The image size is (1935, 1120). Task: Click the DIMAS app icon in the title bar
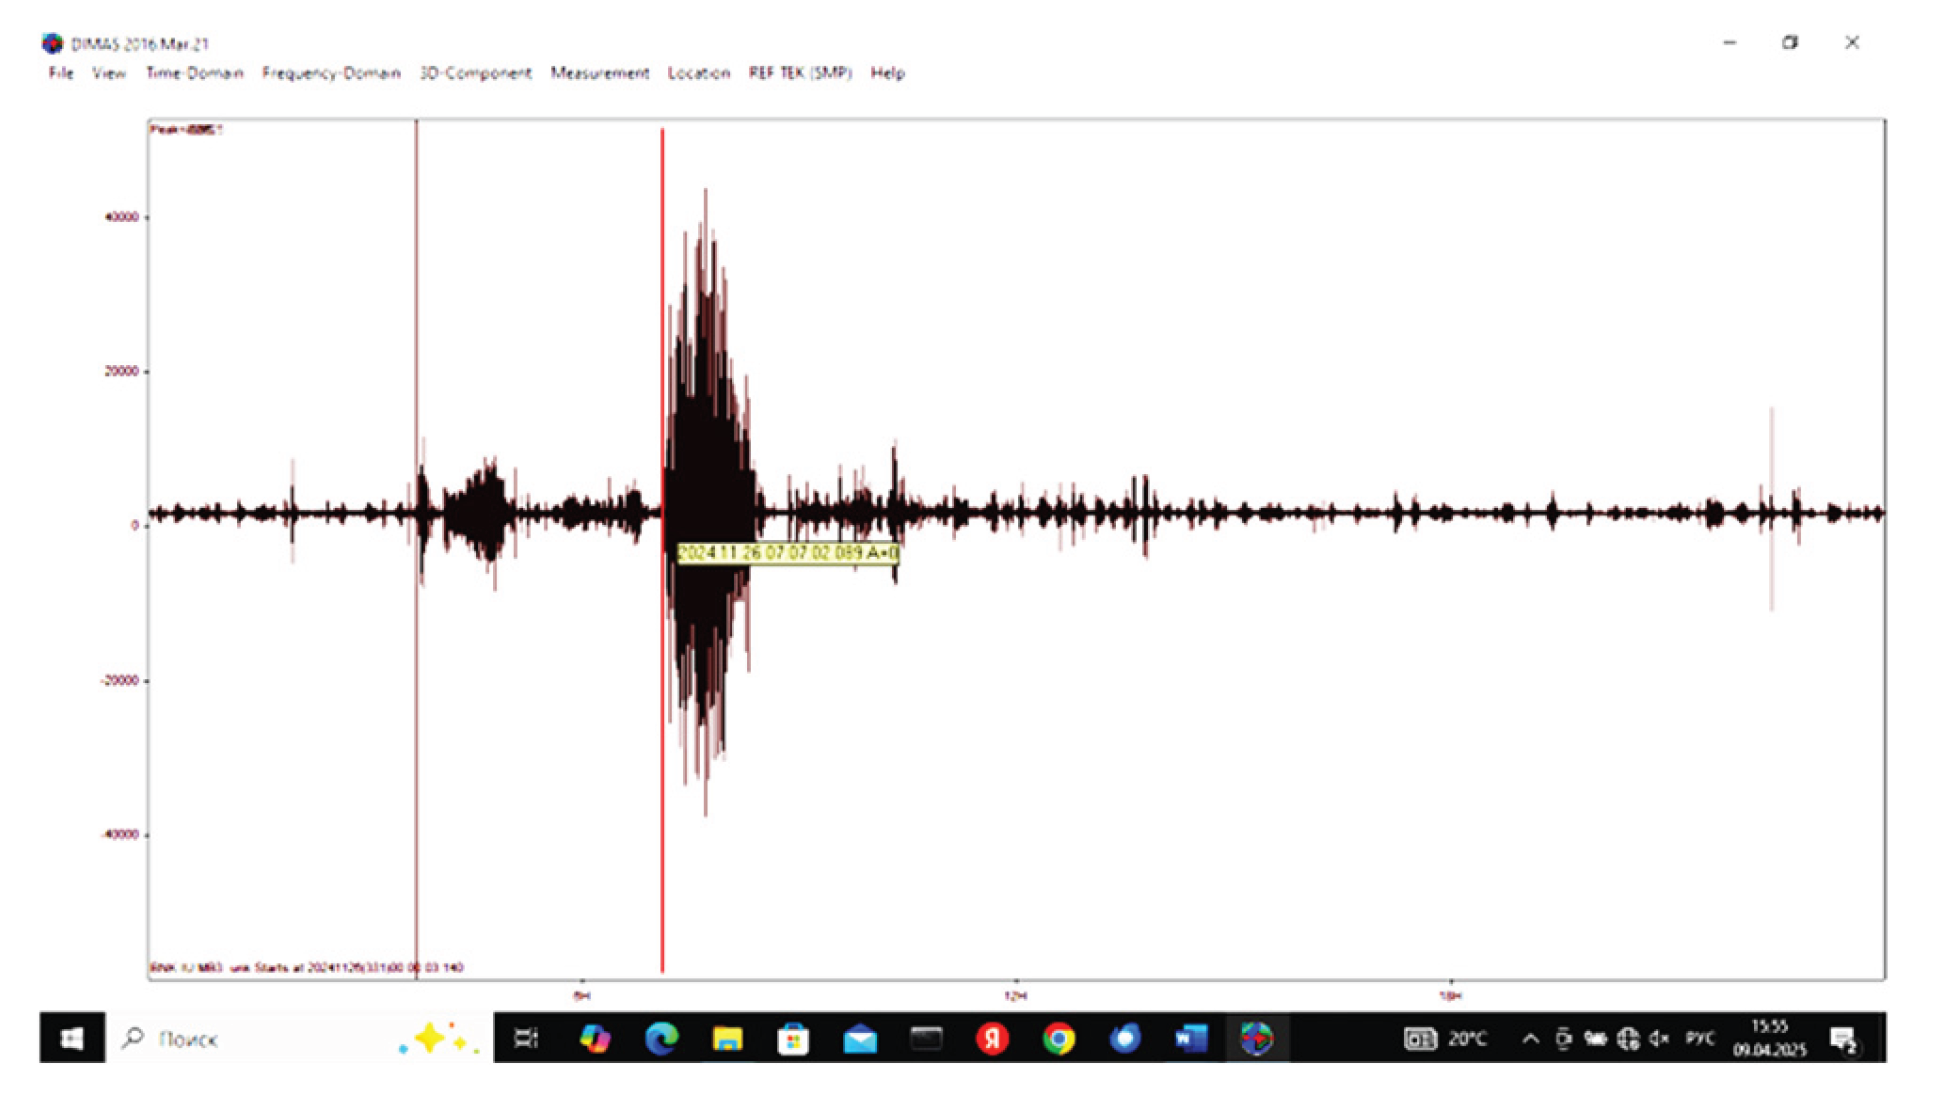point(52,43)
